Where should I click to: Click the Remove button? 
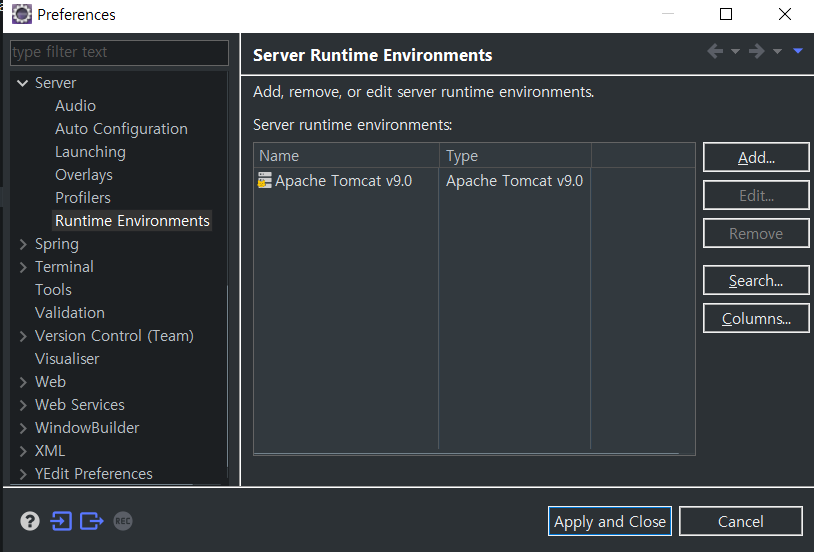tap(756, 233)
